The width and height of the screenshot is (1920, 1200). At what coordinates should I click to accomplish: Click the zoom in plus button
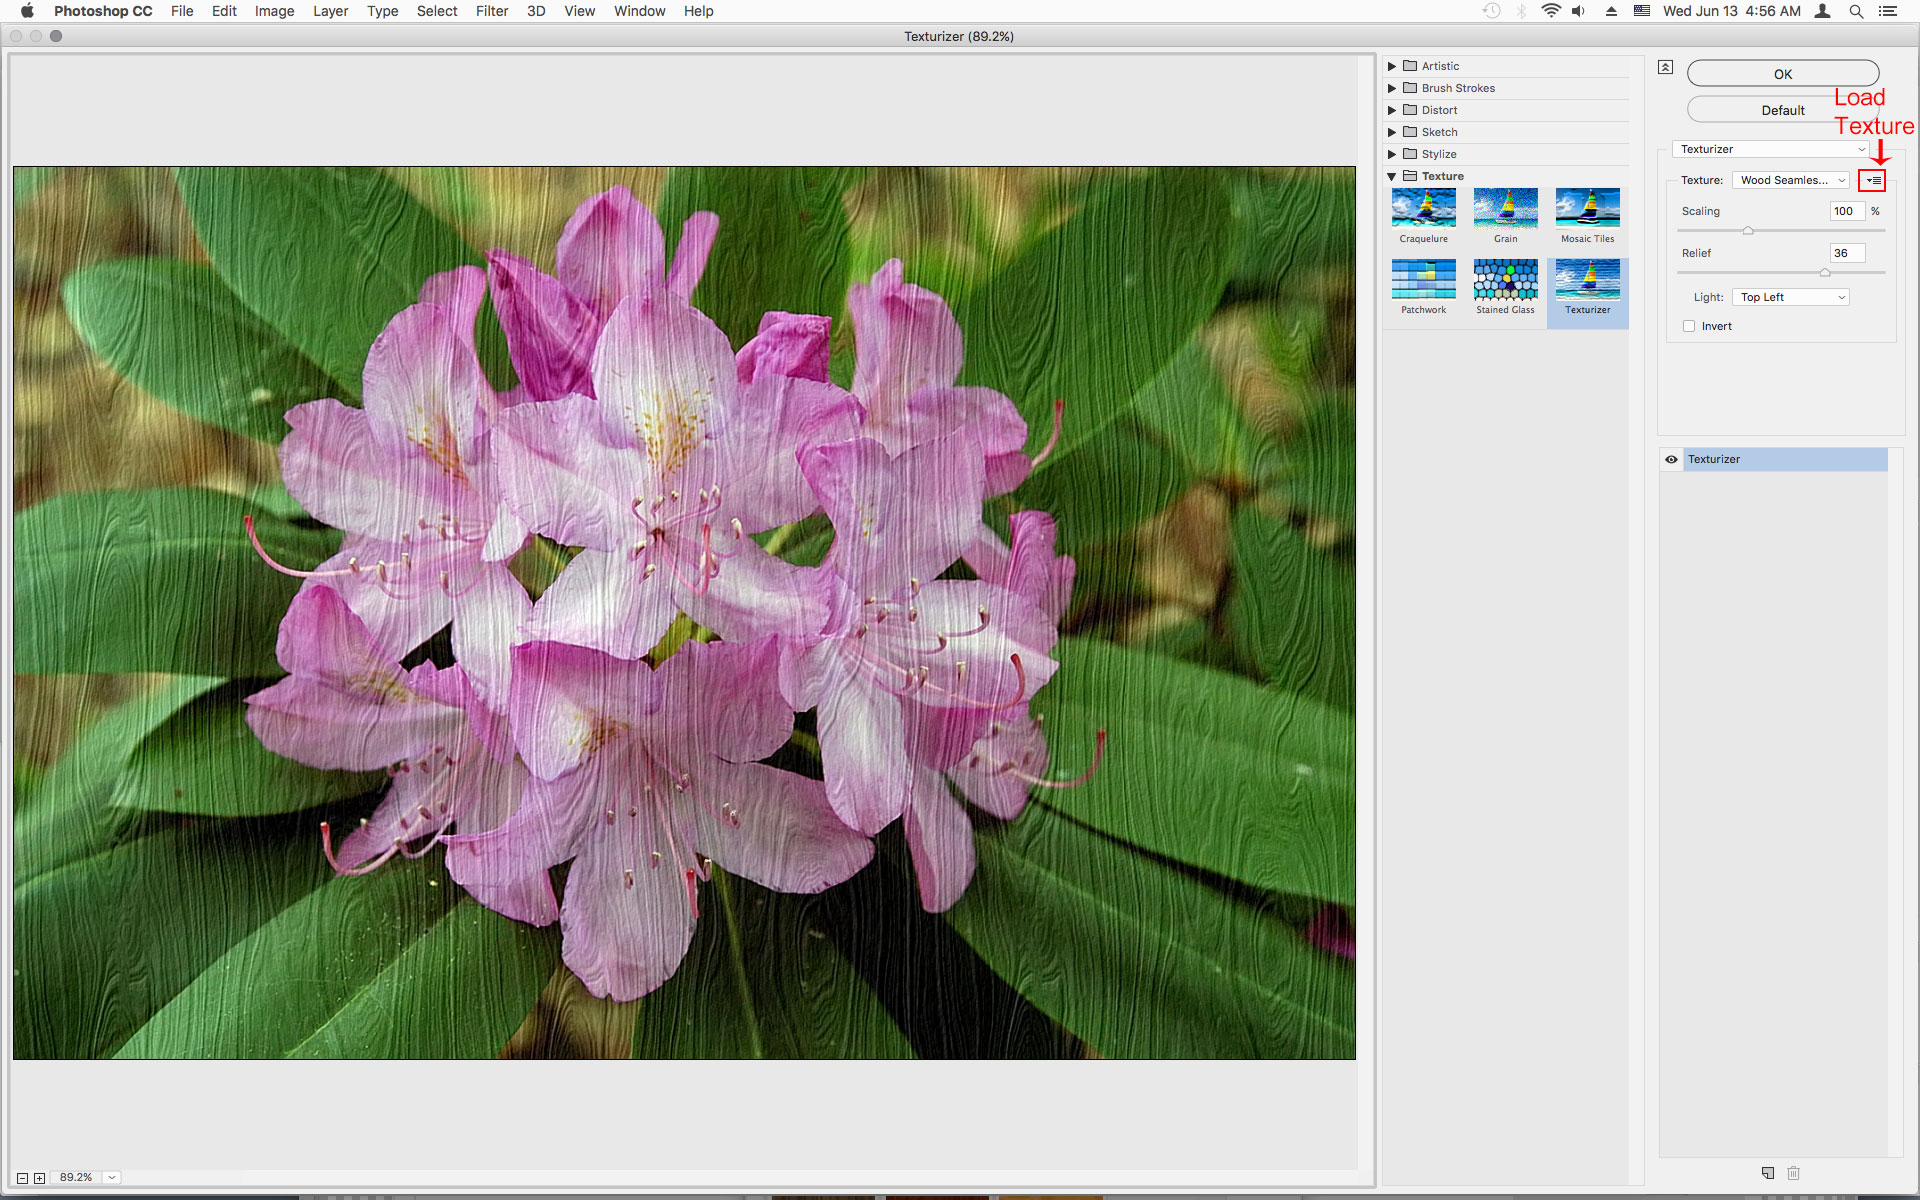point(39,1178)
